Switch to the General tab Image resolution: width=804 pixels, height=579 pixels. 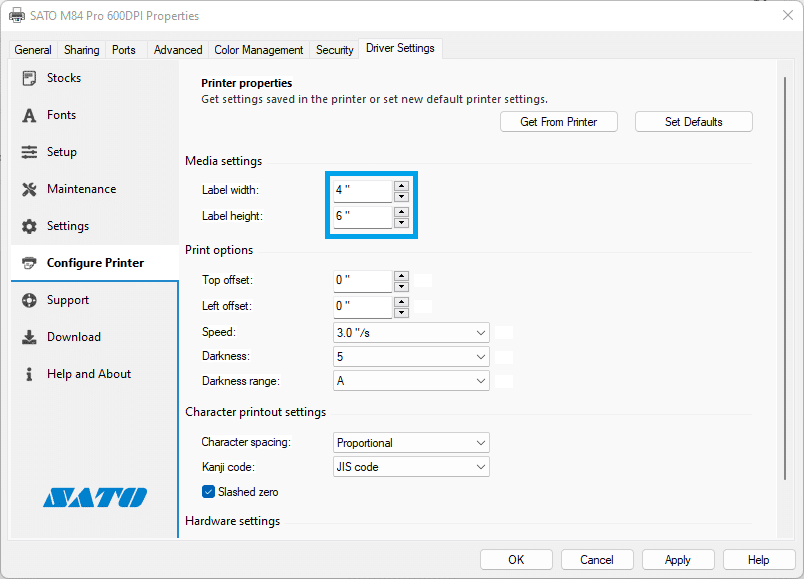point(33,50)
